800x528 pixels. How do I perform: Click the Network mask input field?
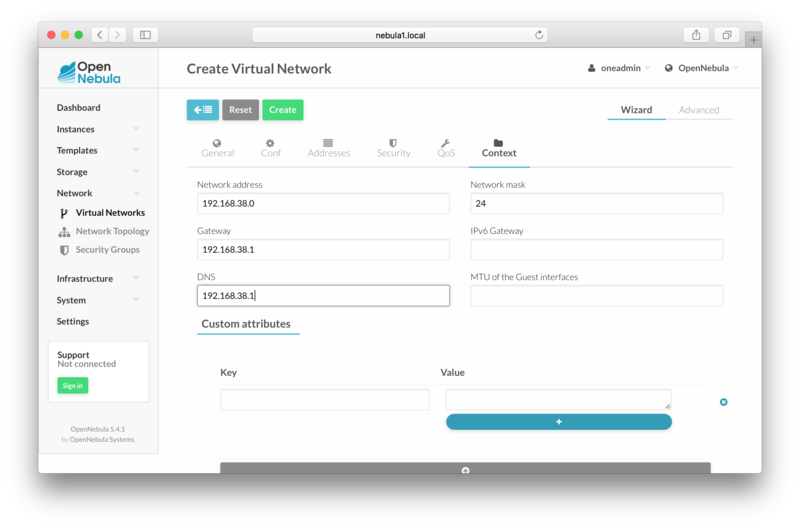click(596, 203)
